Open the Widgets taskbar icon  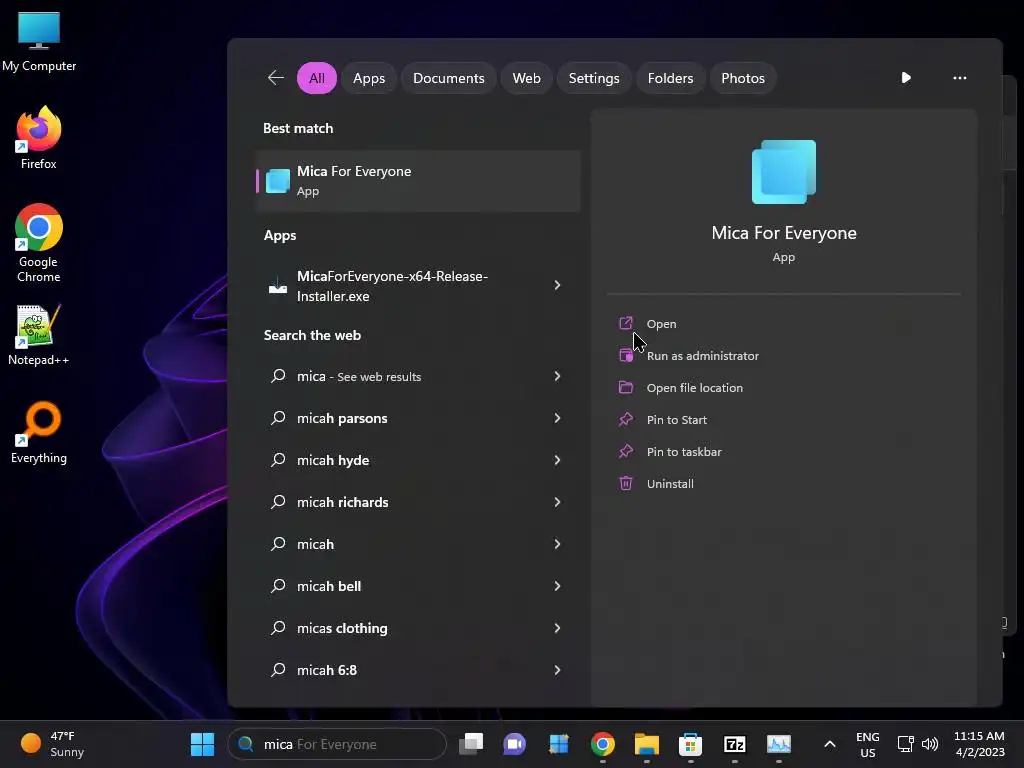[559, 744]
